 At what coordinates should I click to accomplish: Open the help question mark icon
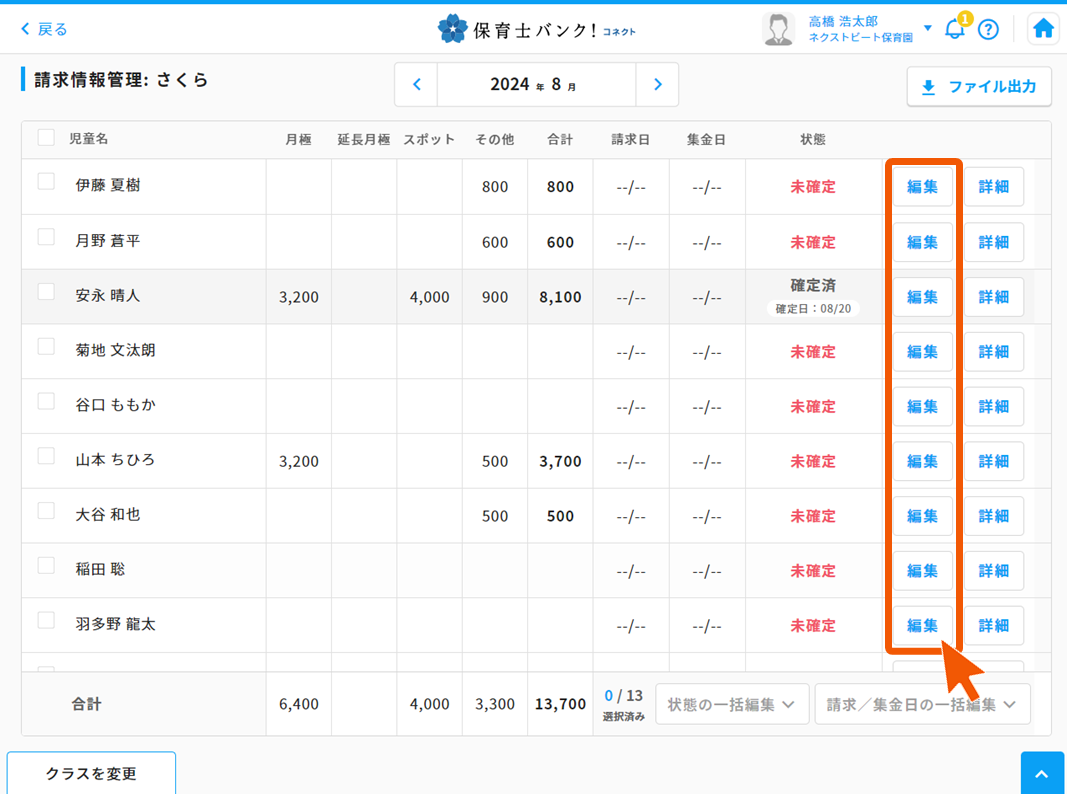[988, 29]
